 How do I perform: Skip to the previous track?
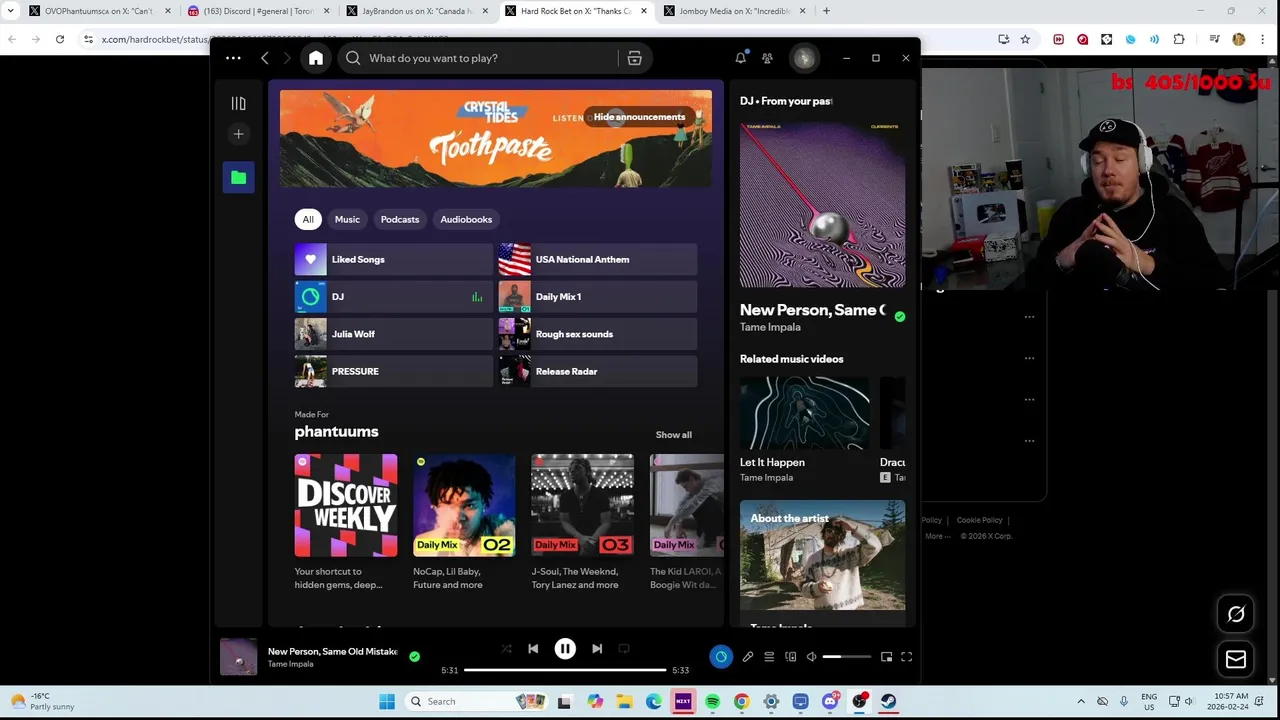pyautogui.click(x=533, y=649)
